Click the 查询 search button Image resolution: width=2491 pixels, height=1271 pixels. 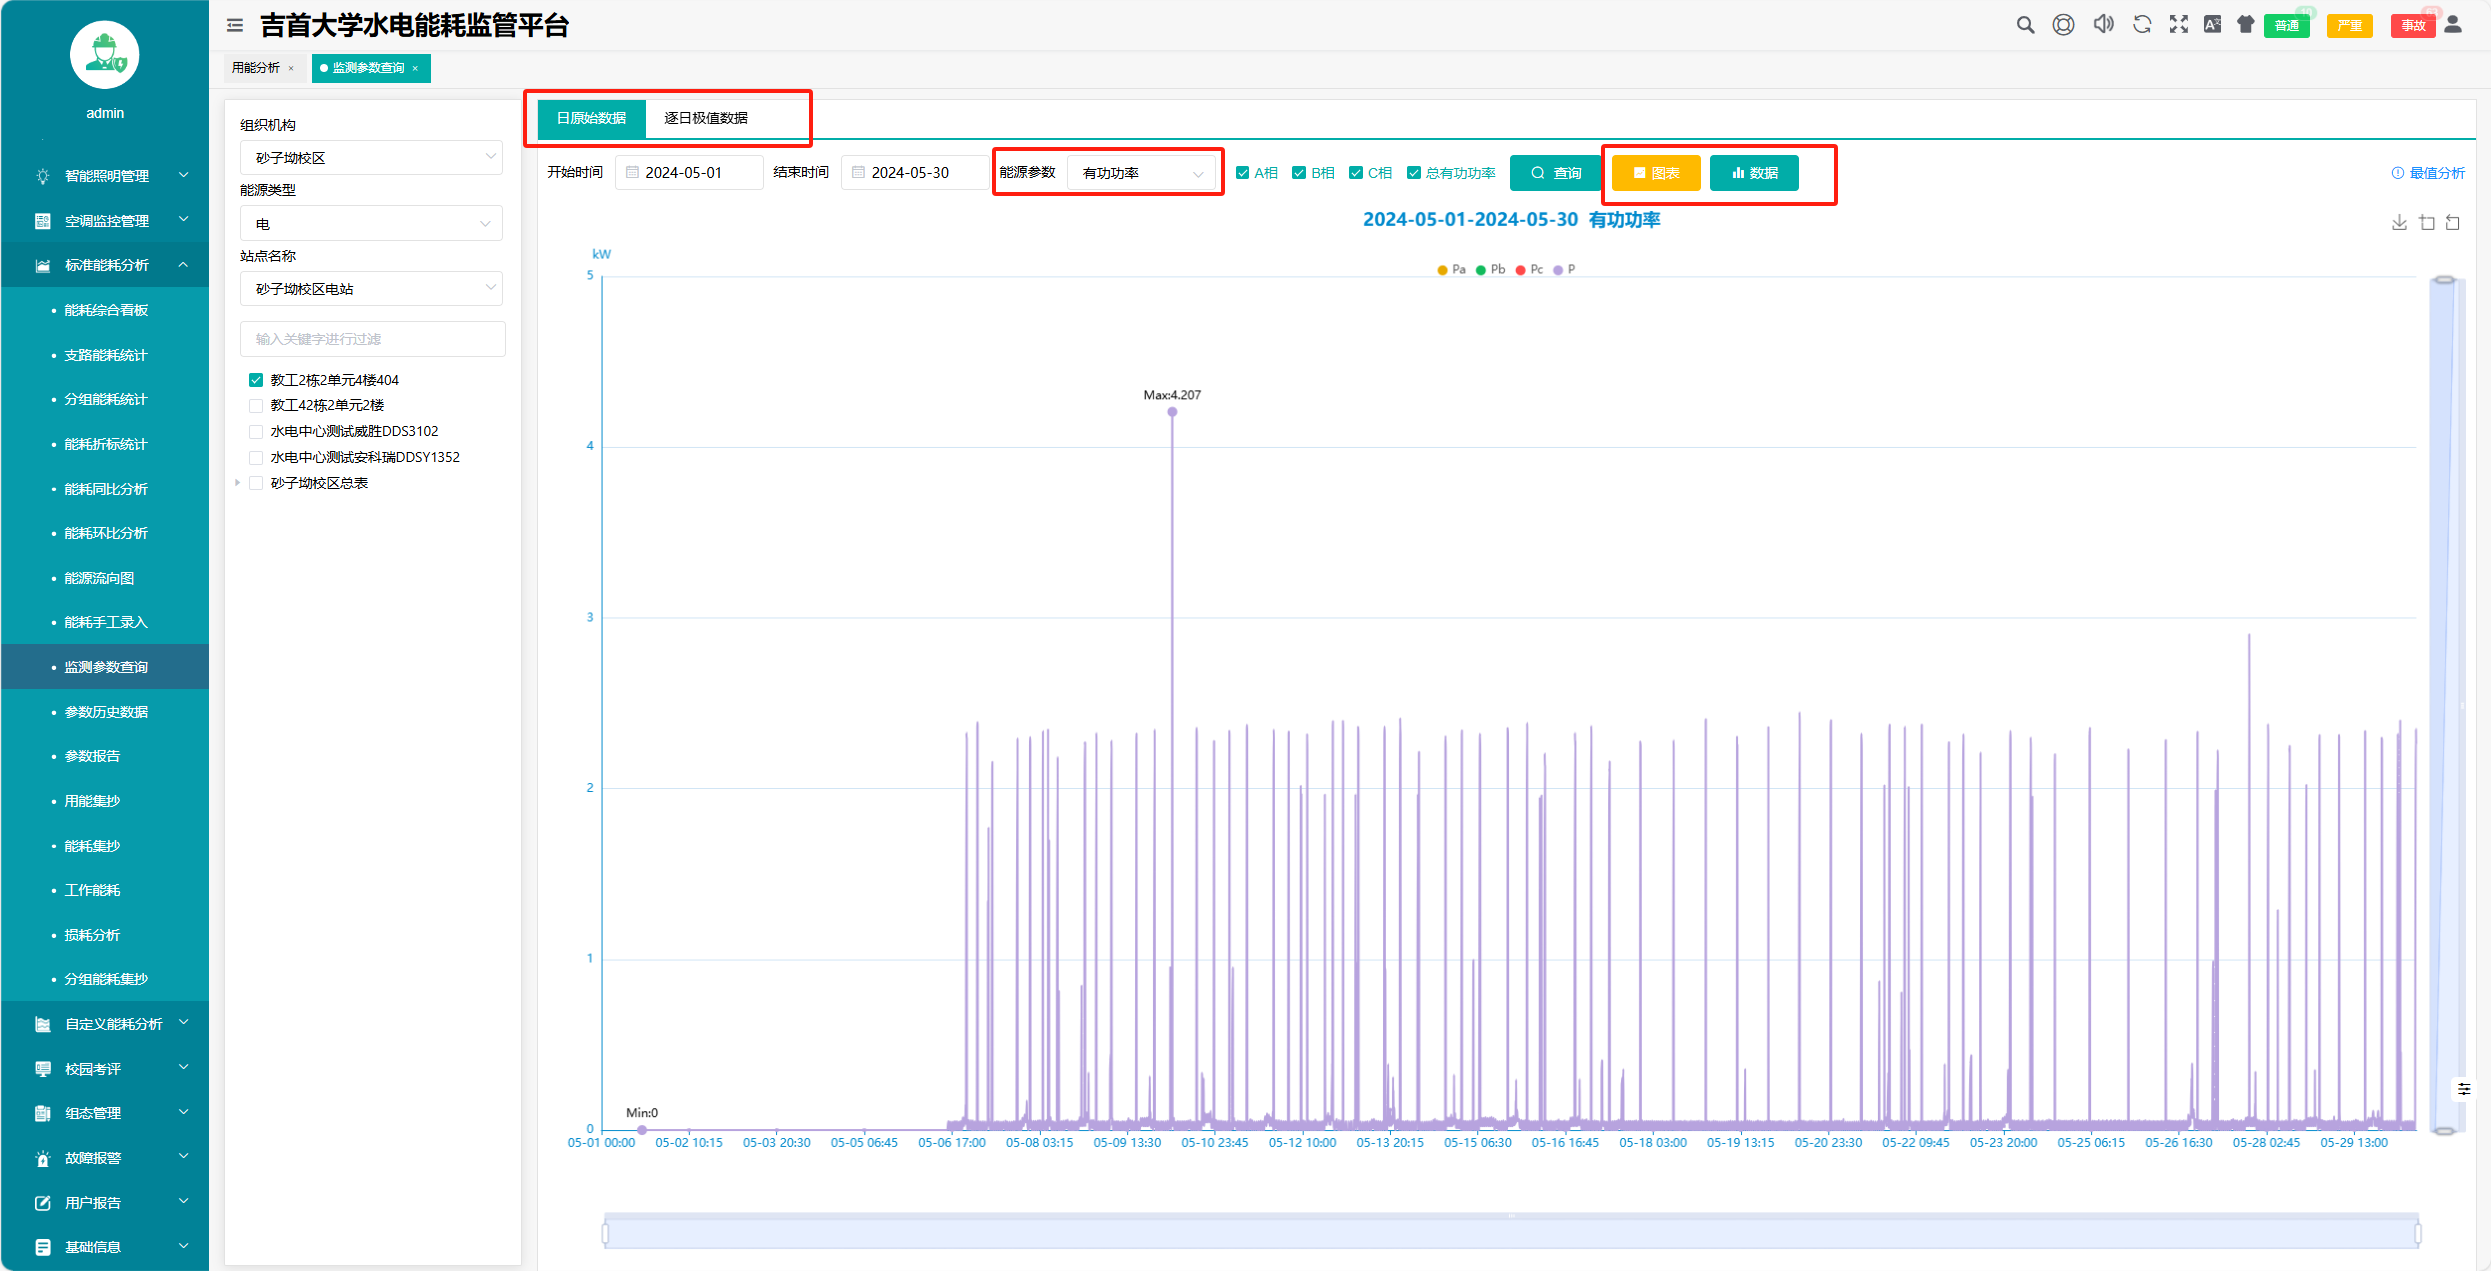1555,173
